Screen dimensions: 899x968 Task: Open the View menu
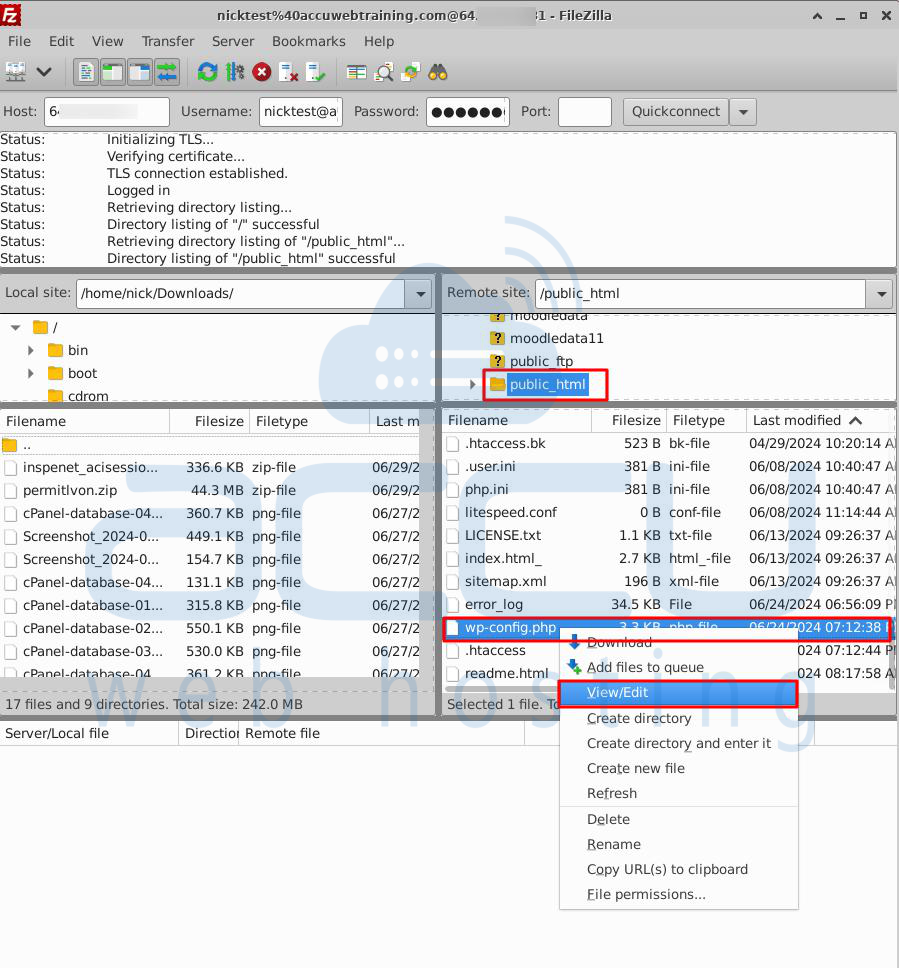(107, 41)
